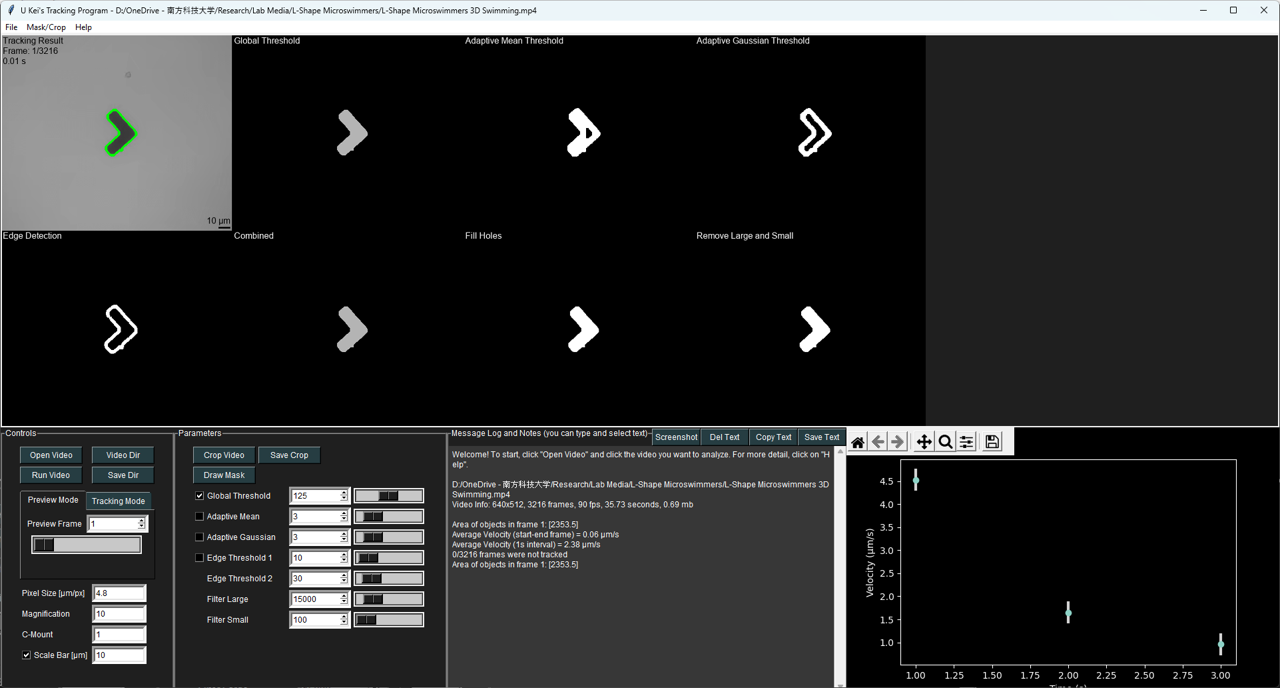1280x688 pixels.
Task: Click the Pixel Size input field
Action: coord(118,593)
